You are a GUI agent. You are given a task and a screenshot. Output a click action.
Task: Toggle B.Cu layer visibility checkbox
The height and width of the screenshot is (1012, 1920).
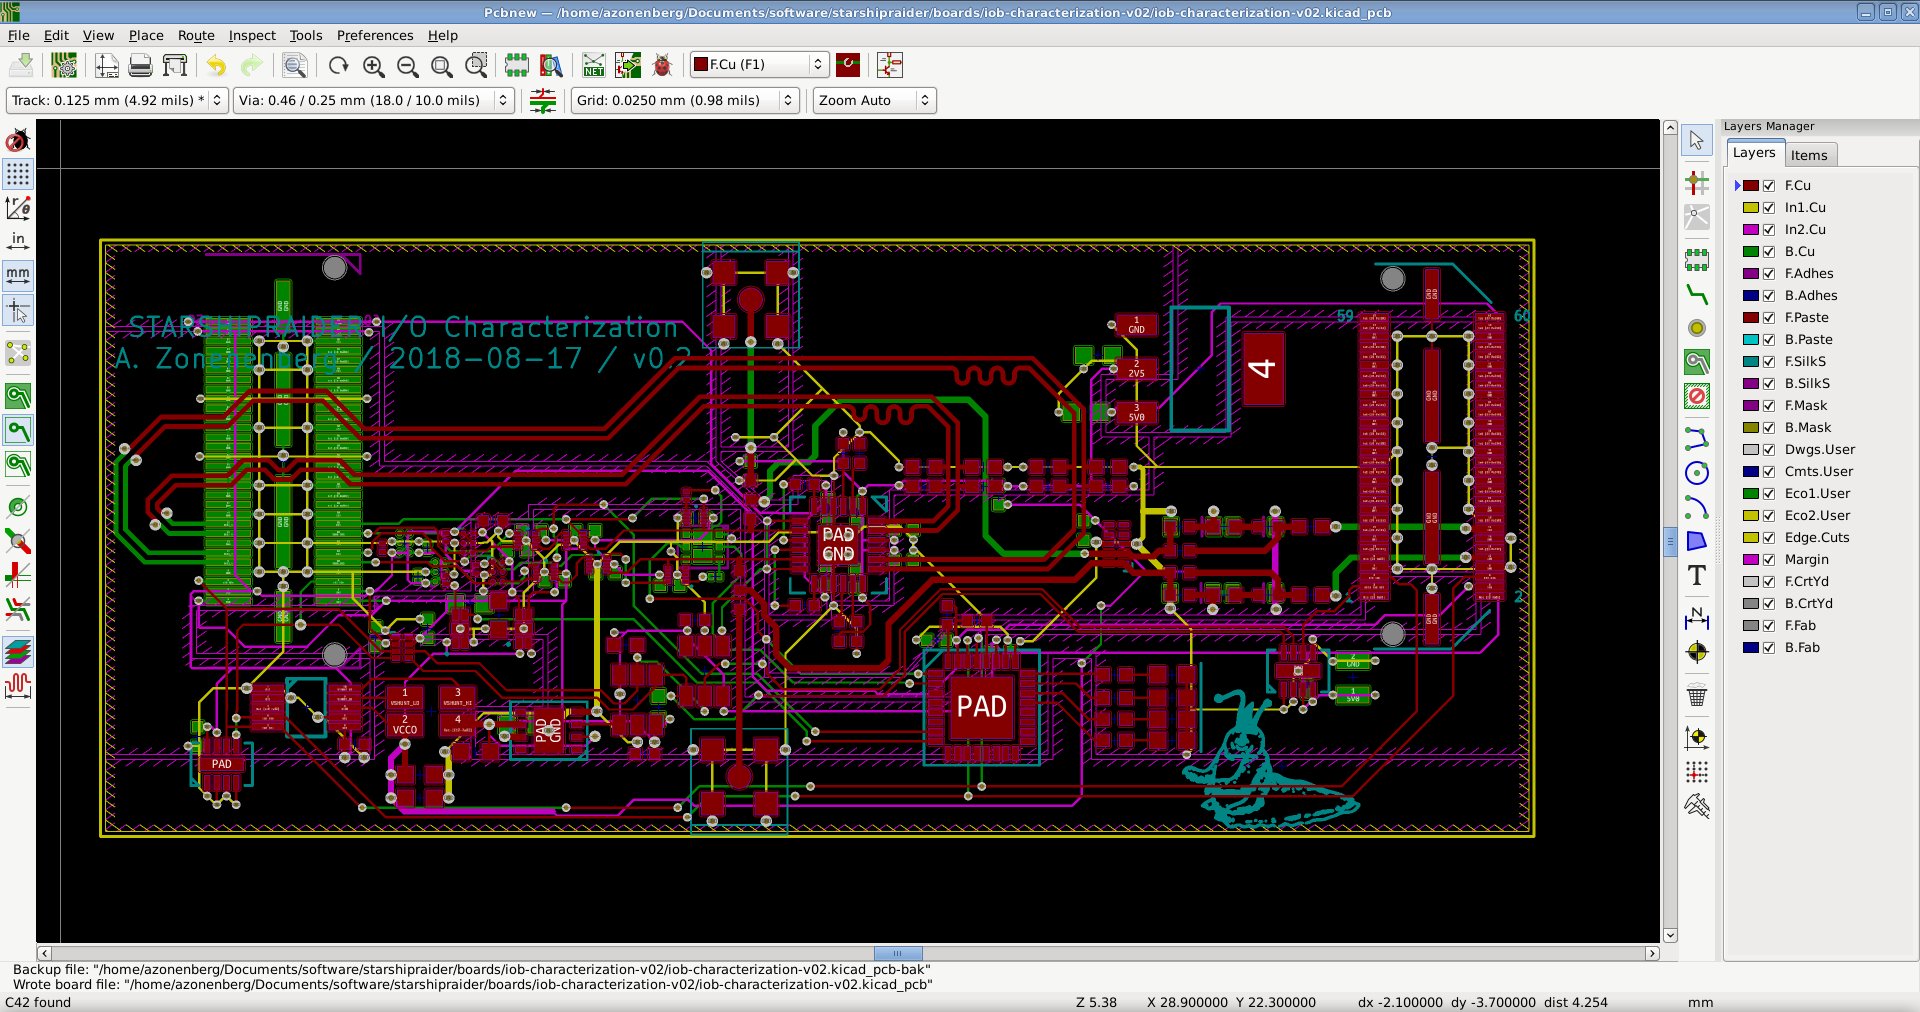(x=1769, y=252)
